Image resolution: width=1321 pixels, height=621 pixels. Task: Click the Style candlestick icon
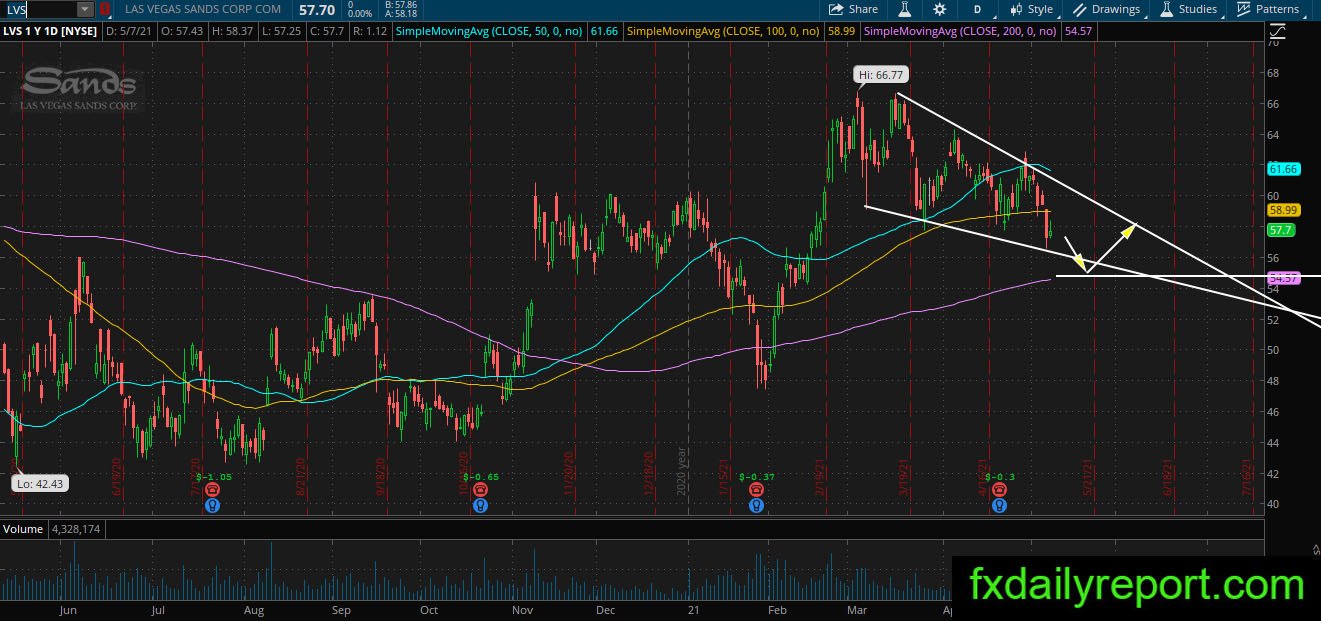pos(1016,9)
